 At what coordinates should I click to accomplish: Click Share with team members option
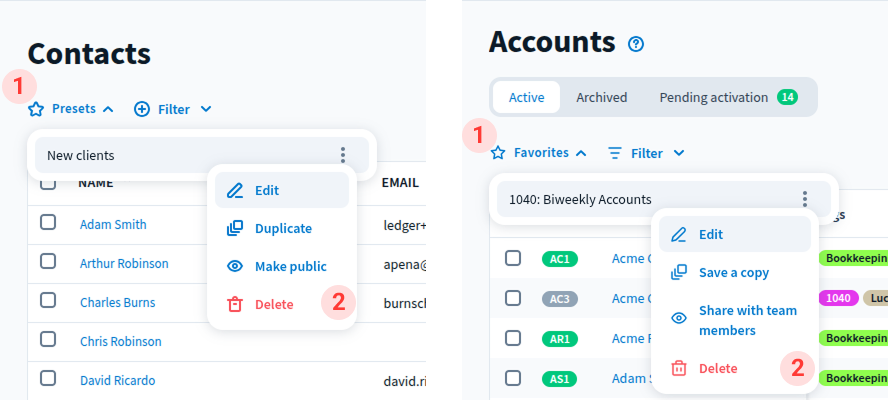point(746,320)
